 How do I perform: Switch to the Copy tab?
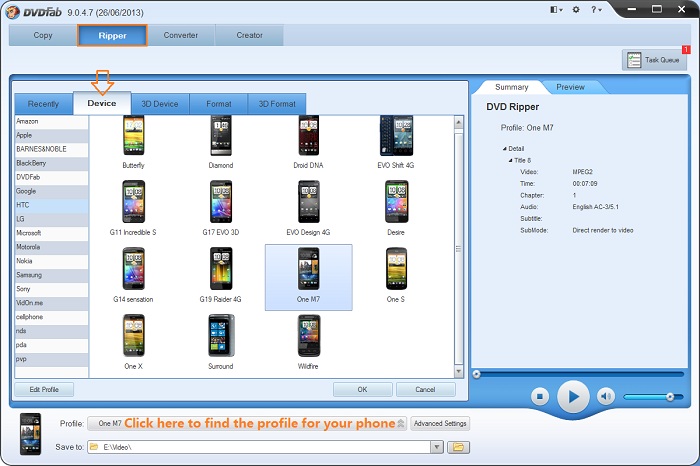(43, 35)
